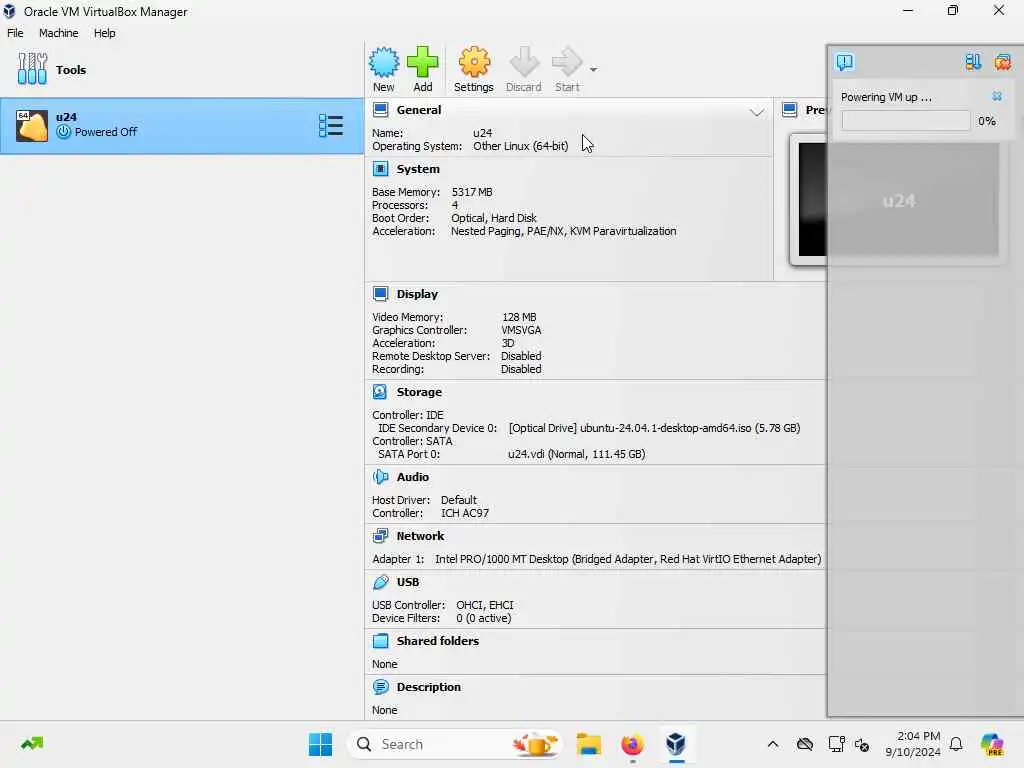Click the Audio Controller ICH AC97 value

pos(465,513)
